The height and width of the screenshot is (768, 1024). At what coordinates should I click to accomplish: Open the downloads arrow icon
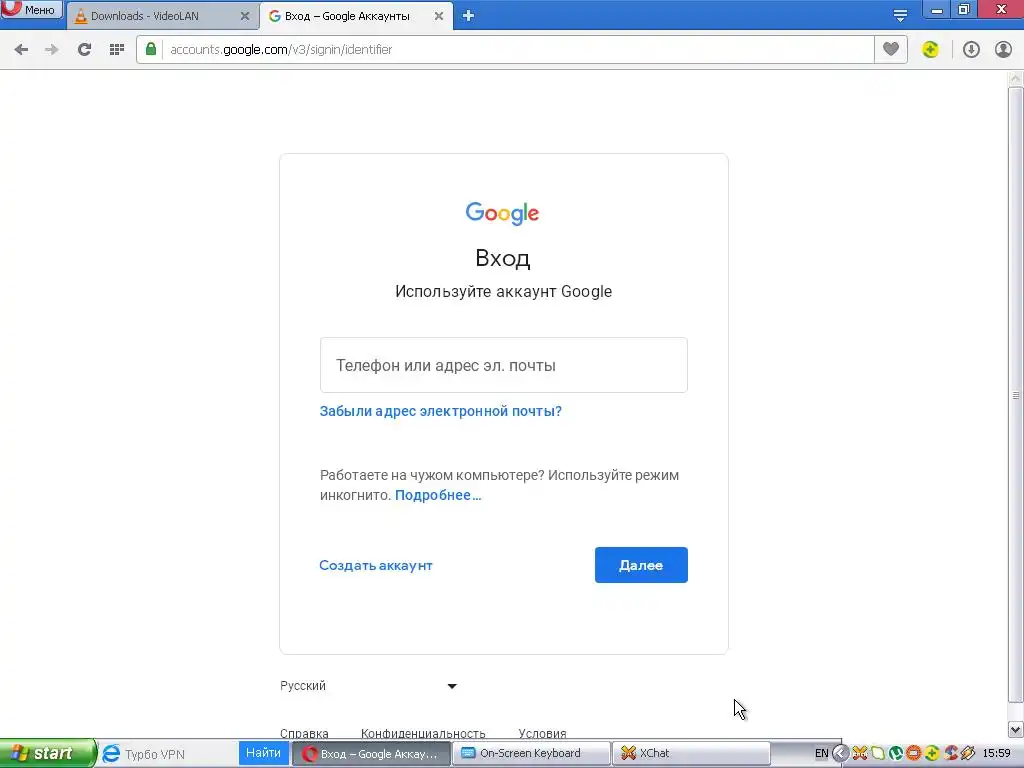[971, 49]
